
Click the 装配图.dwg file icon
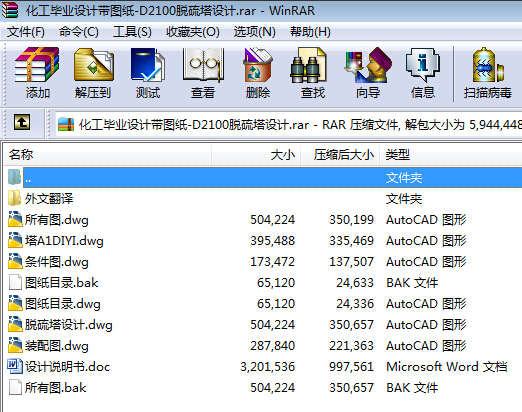pyautogui.click(x=15, y=345)
